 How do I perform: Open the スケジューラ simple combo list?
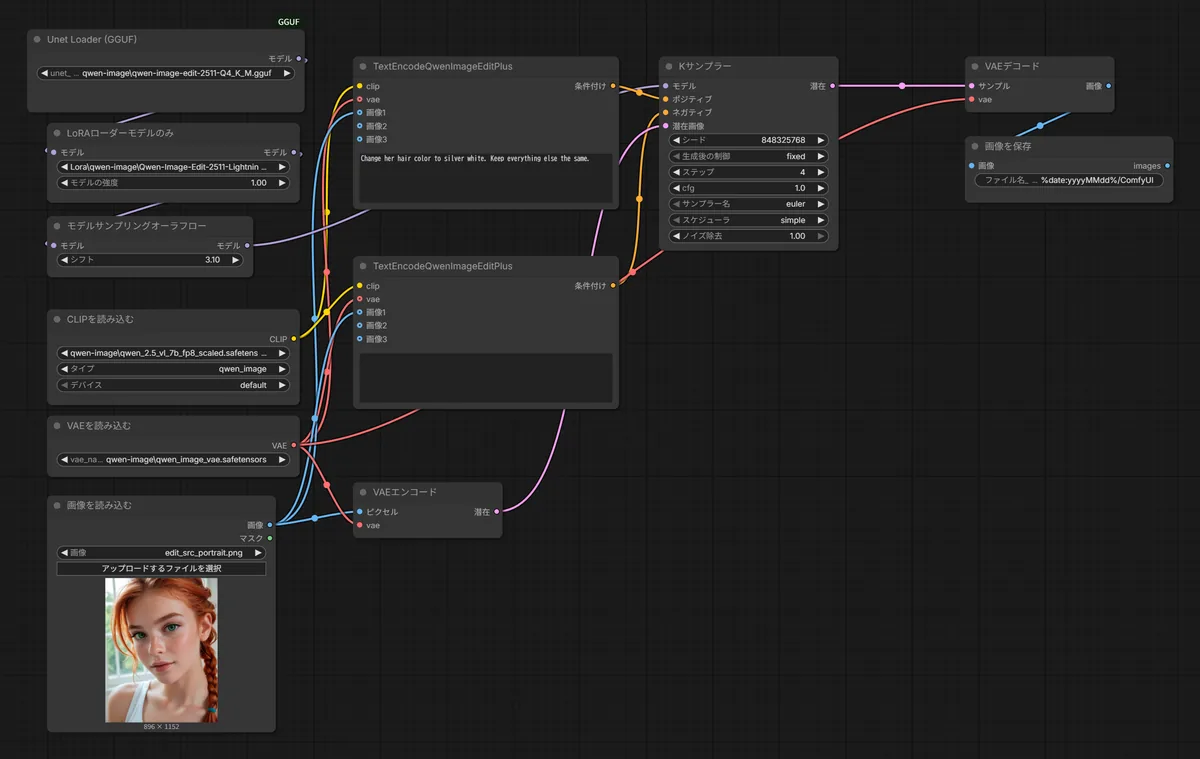point(749,220)
